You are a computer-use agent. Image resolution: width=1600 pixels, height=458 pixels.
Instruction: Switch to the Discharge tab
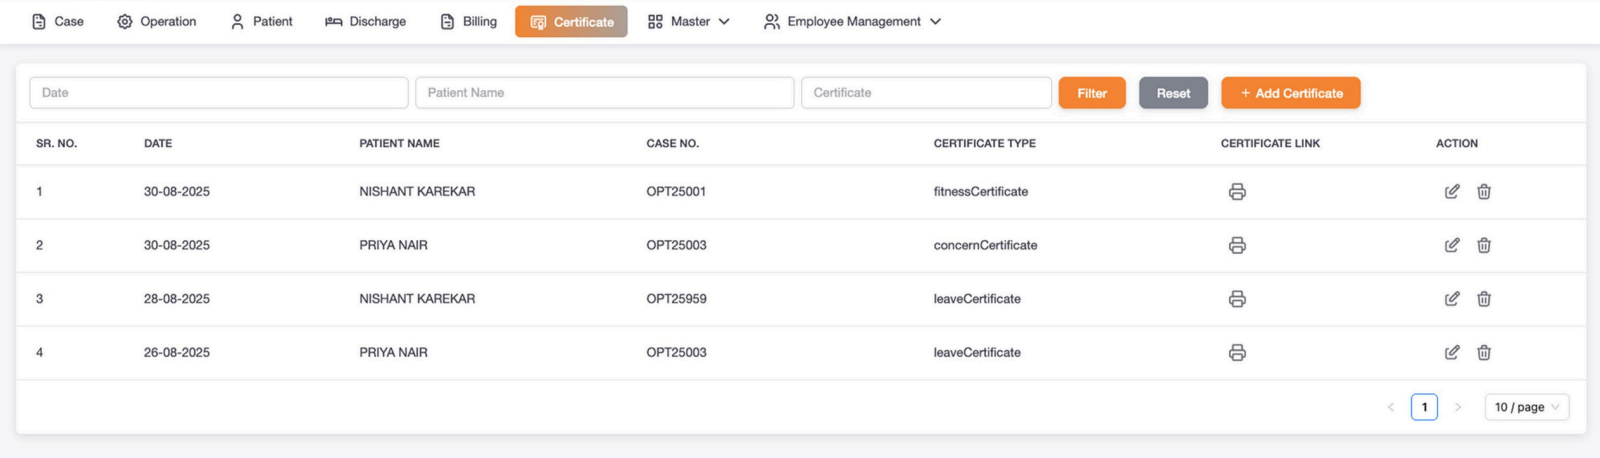pyautogui.click(x=366, y=22)
